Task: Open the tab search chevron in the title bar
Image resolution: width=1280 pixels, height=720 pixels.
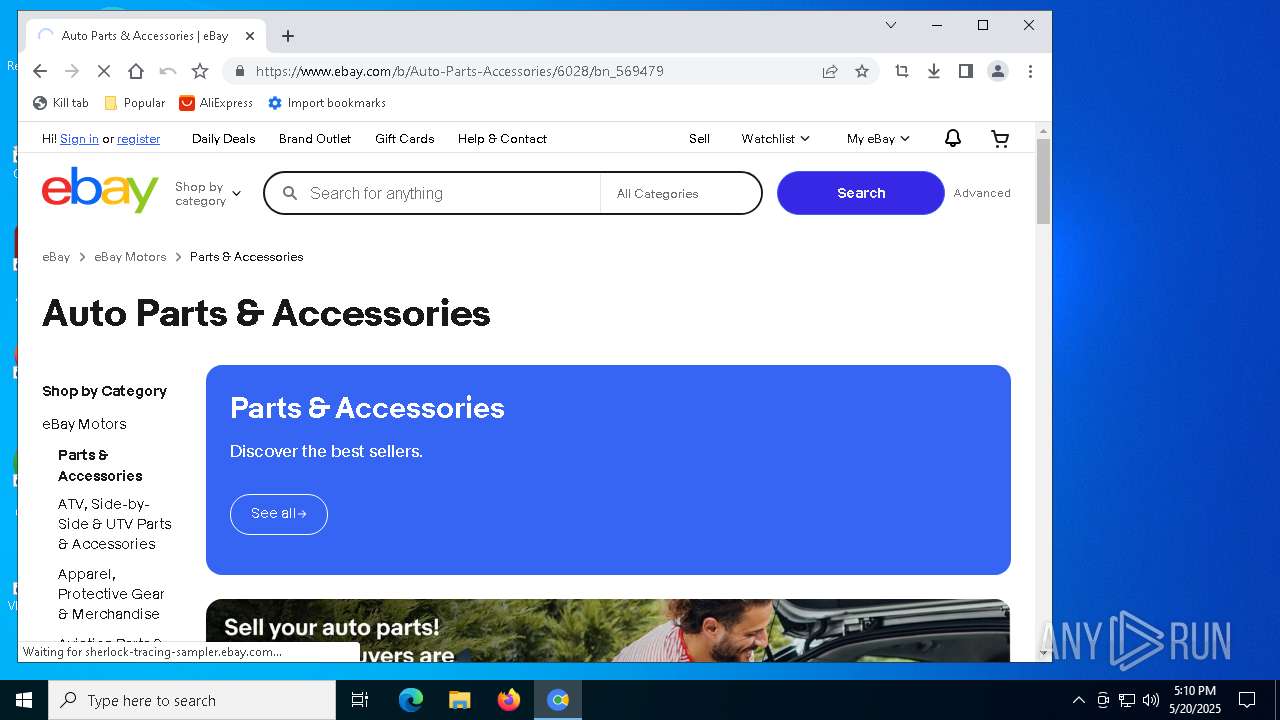Action: click(891, 25)
